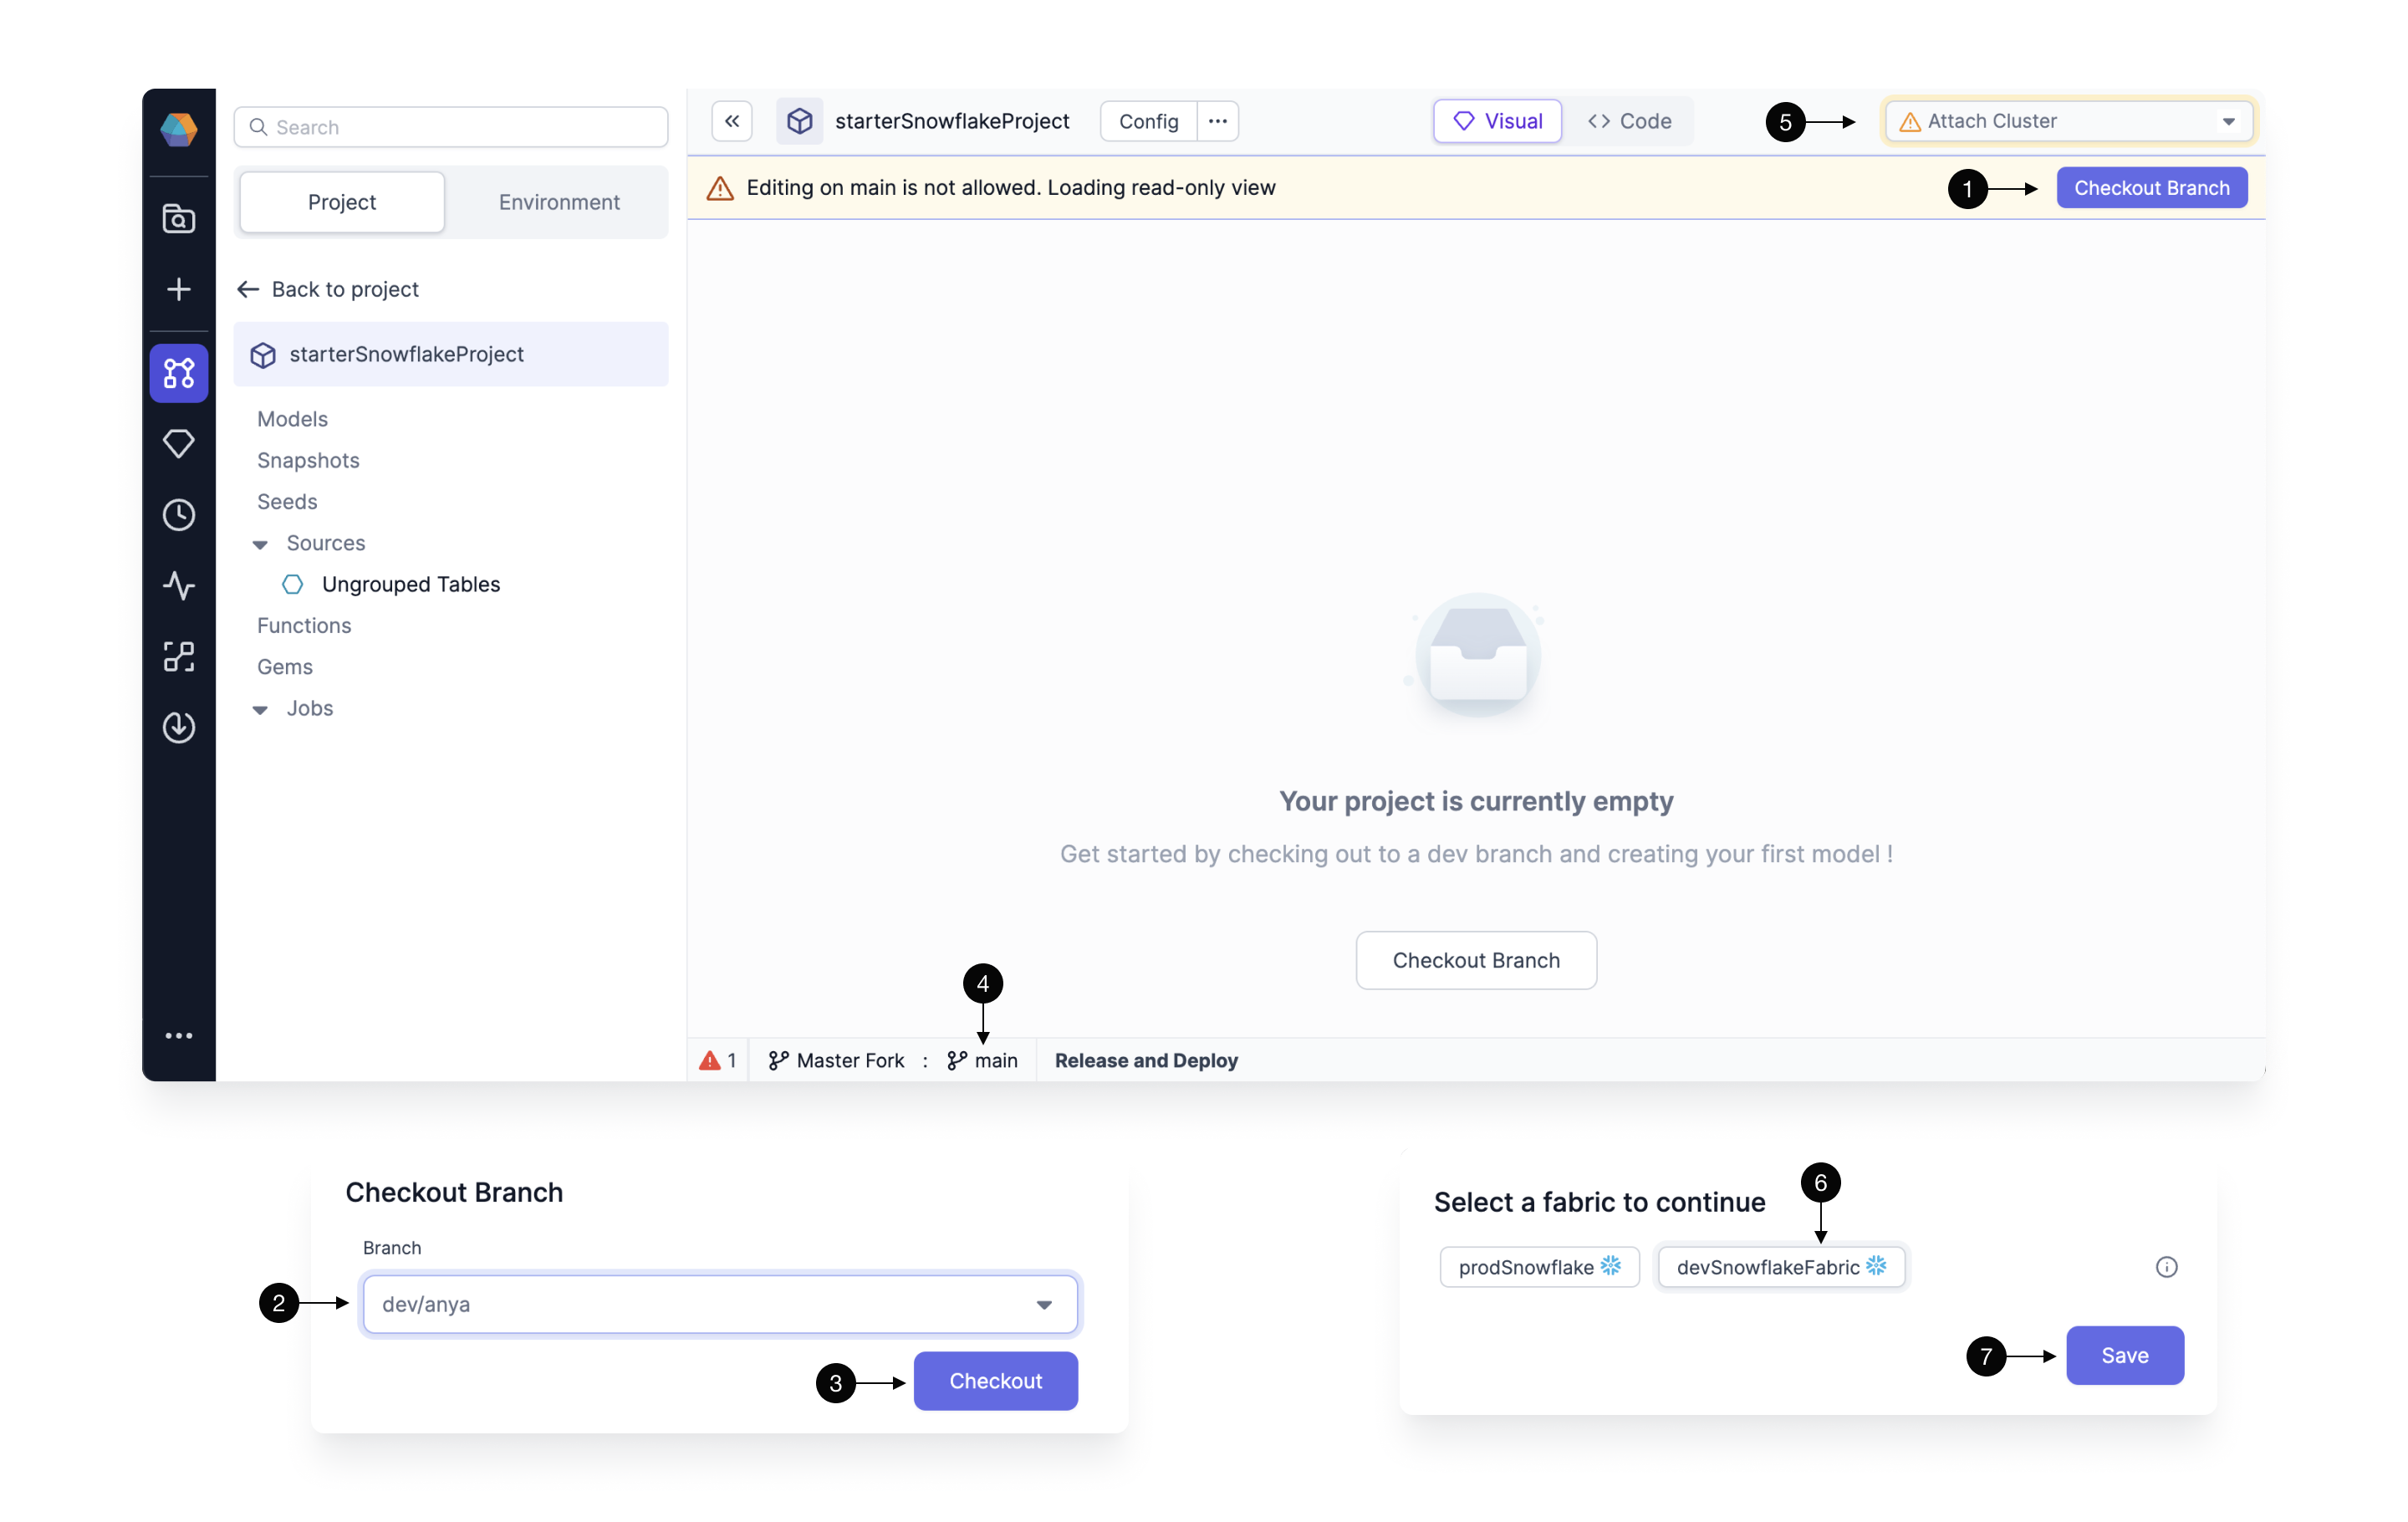Viewport: 2408px width, 1522px height.
Task: Click the main branch in the footer
Action: [x=983, y=1060]
